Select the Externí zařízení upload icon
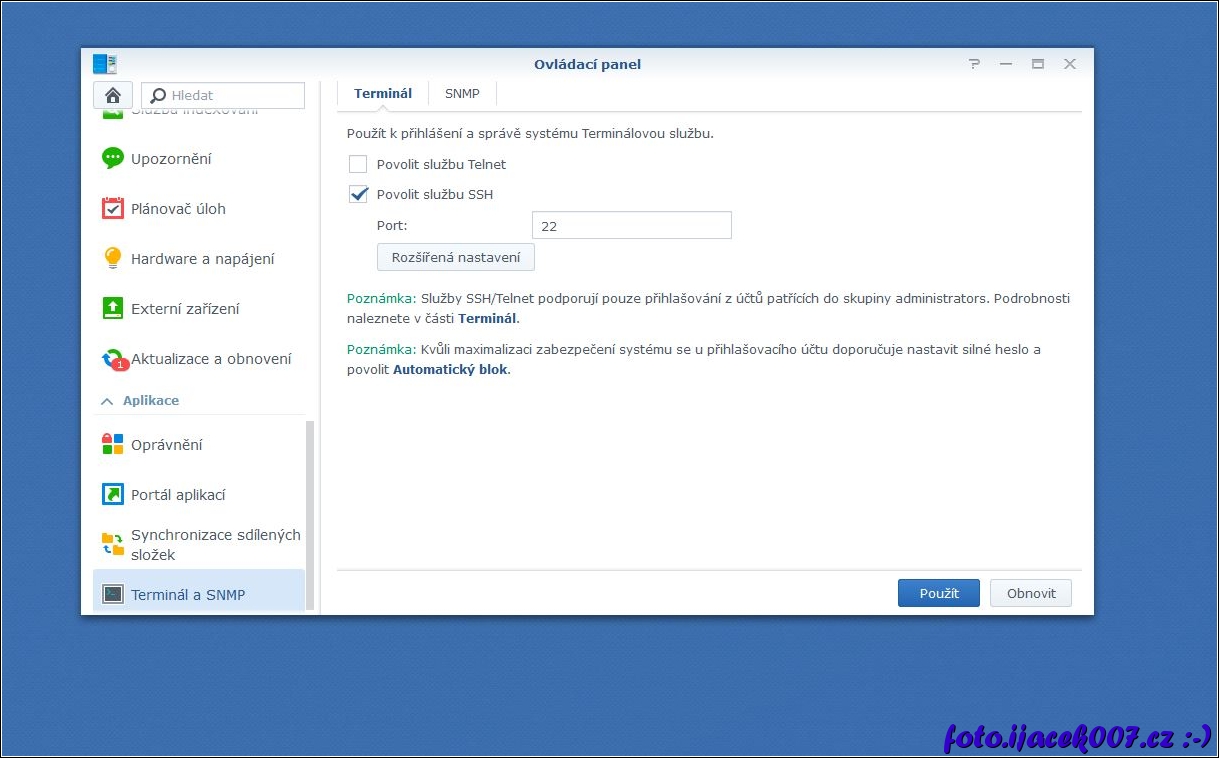 tap(113, 309)
